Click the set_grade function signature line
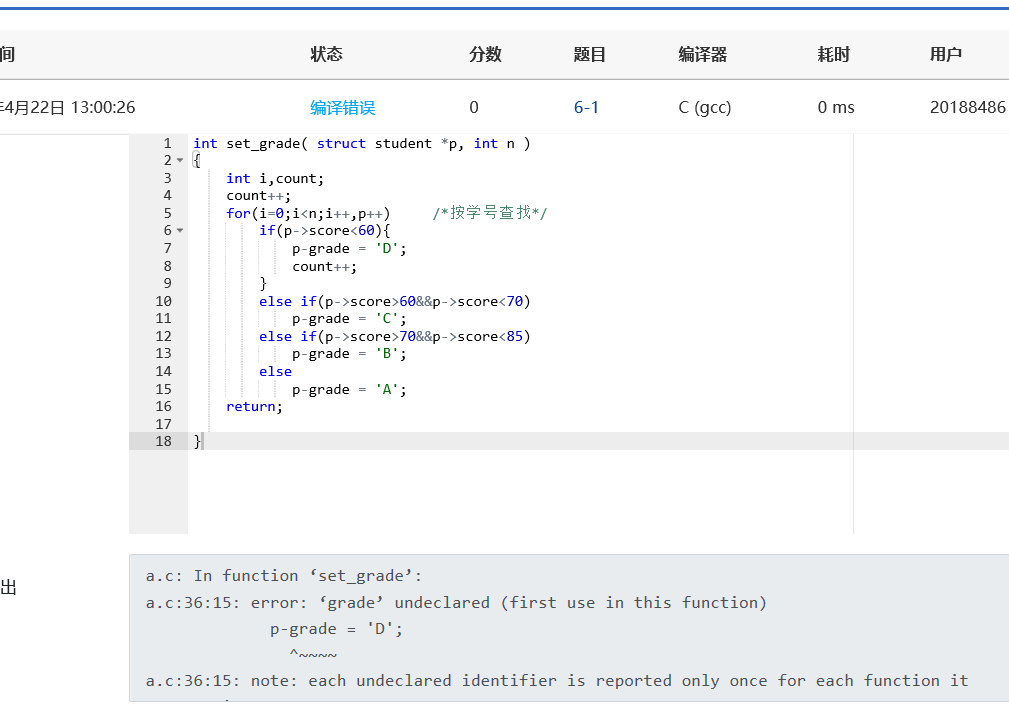1009x716 pixels. (362, 143)
